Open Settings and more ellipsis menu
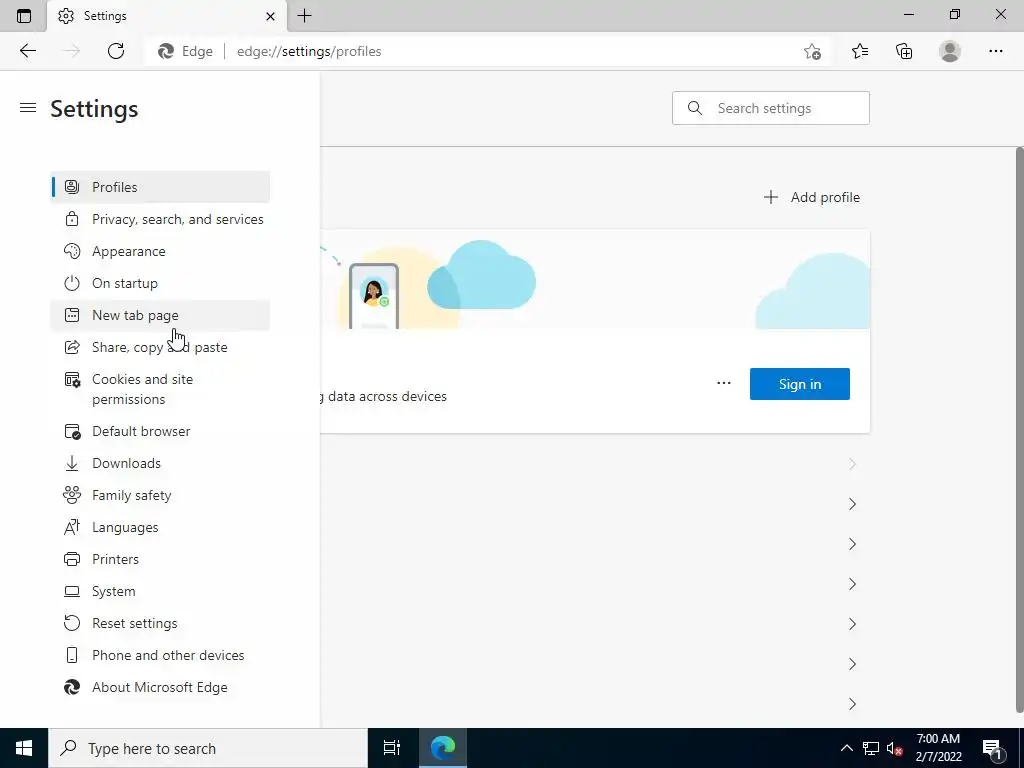 995,51
